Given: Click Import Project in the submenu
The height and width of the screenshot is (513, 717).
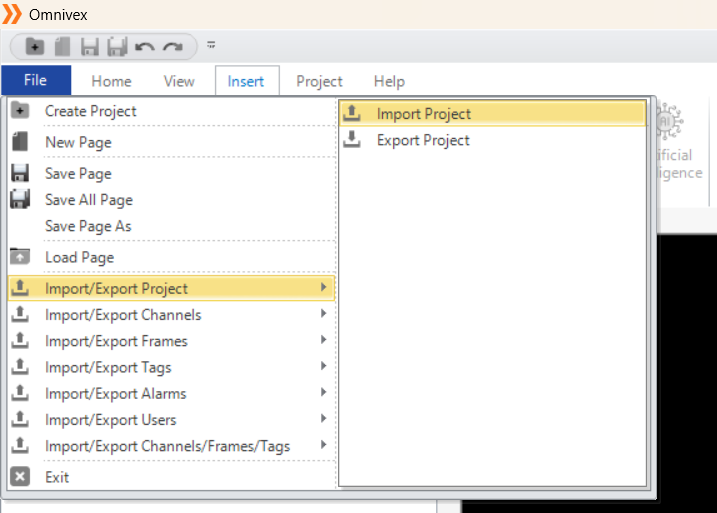Looking at the screenshot, I should pos(492,113).
